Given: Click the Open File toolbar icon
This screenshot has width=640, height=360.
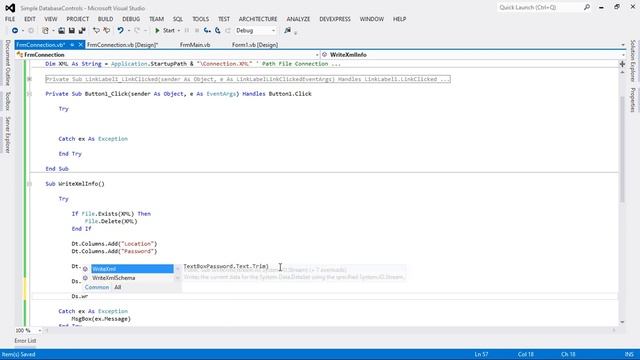Looking at the screenshot, I should tap(61, 31).
